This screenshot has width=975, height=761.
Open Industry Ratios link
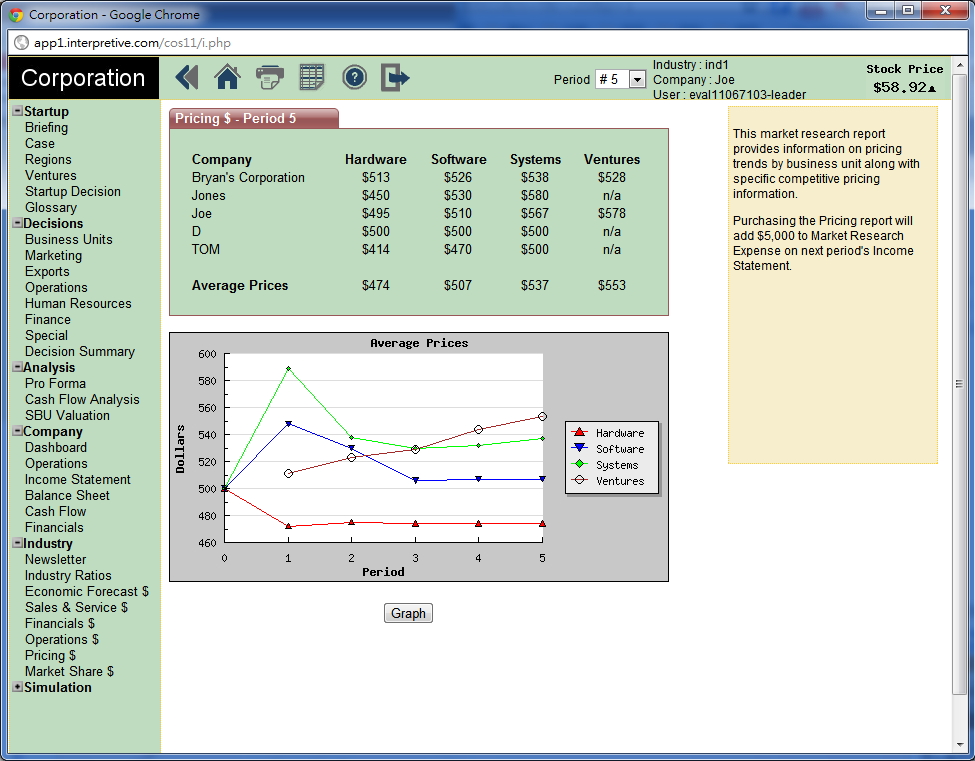coord(68,575)
